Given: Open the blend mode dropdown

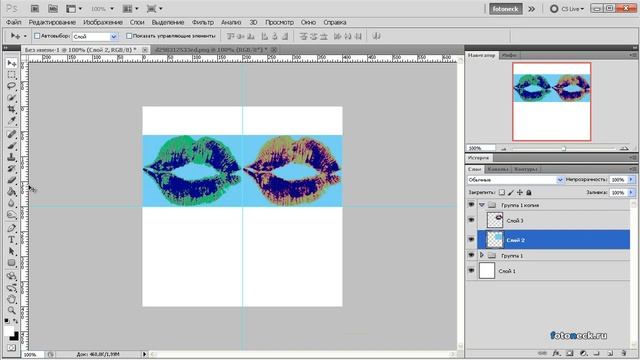Looking at the screenshot, I should click(515, 180).
